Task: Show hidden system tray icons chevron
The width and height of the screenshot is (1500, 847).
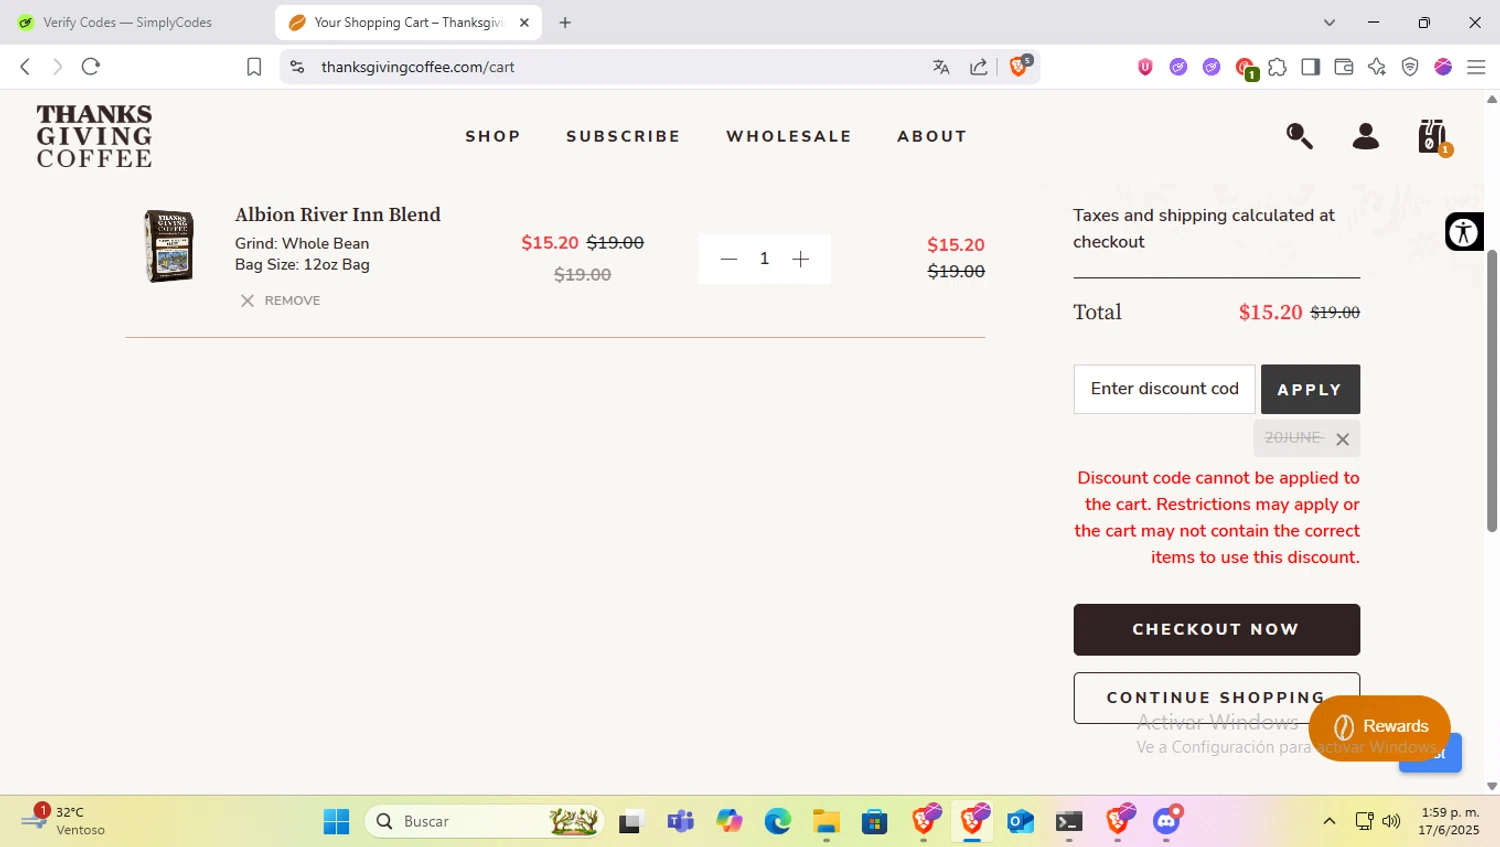Action: click(1329, 821)
